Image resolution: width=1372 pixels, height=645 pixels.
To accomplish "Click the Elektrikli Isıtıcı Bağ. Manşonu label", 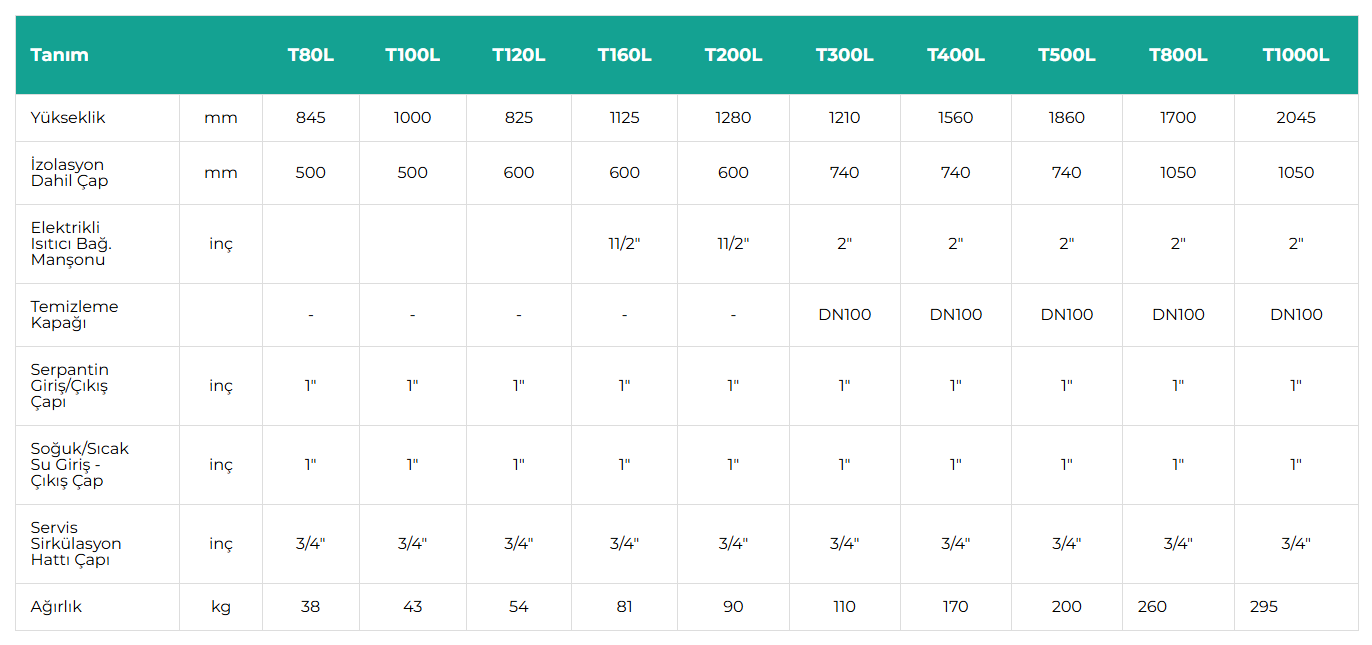I will [x=71, y=244].
